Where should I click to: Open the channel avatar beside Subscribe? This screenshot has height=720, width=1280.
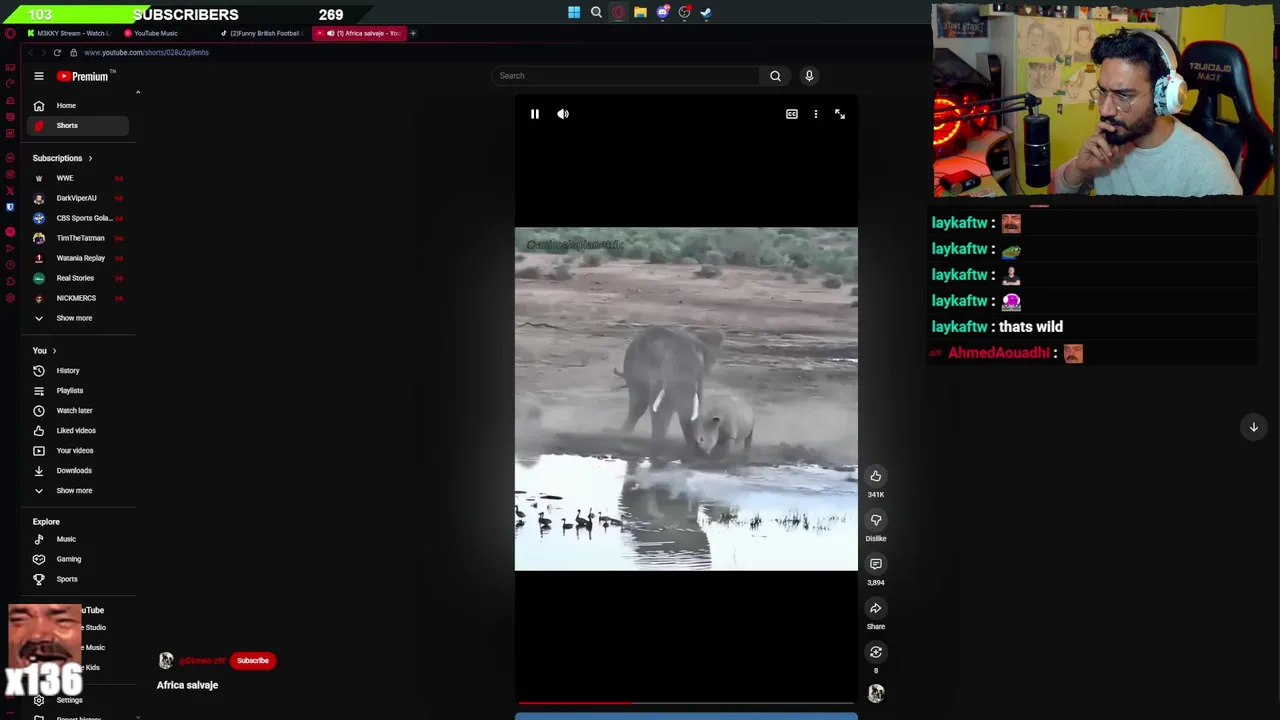click(x=166, y=660)
